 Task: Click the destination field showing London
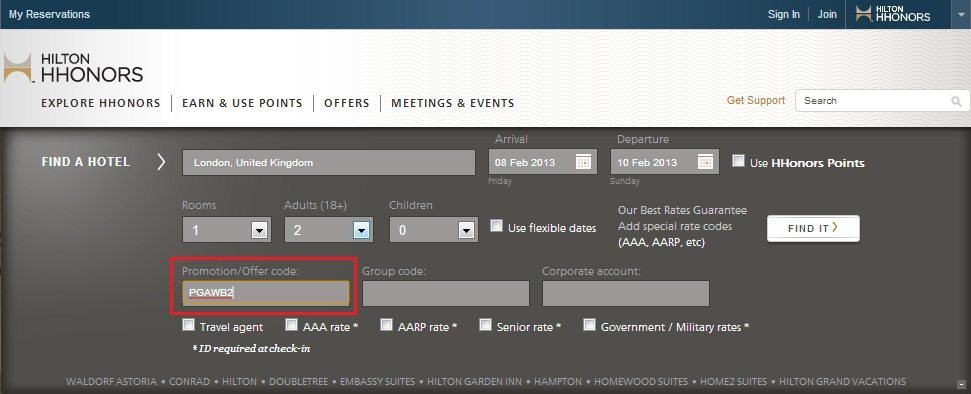click(329, 162)
